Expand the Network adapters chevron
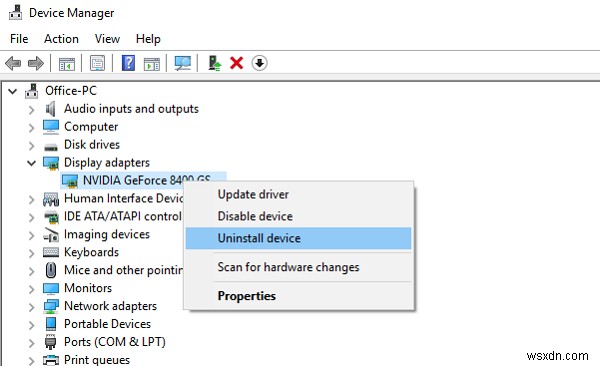The width and height of the screenshot is (600, 366). 32,307
